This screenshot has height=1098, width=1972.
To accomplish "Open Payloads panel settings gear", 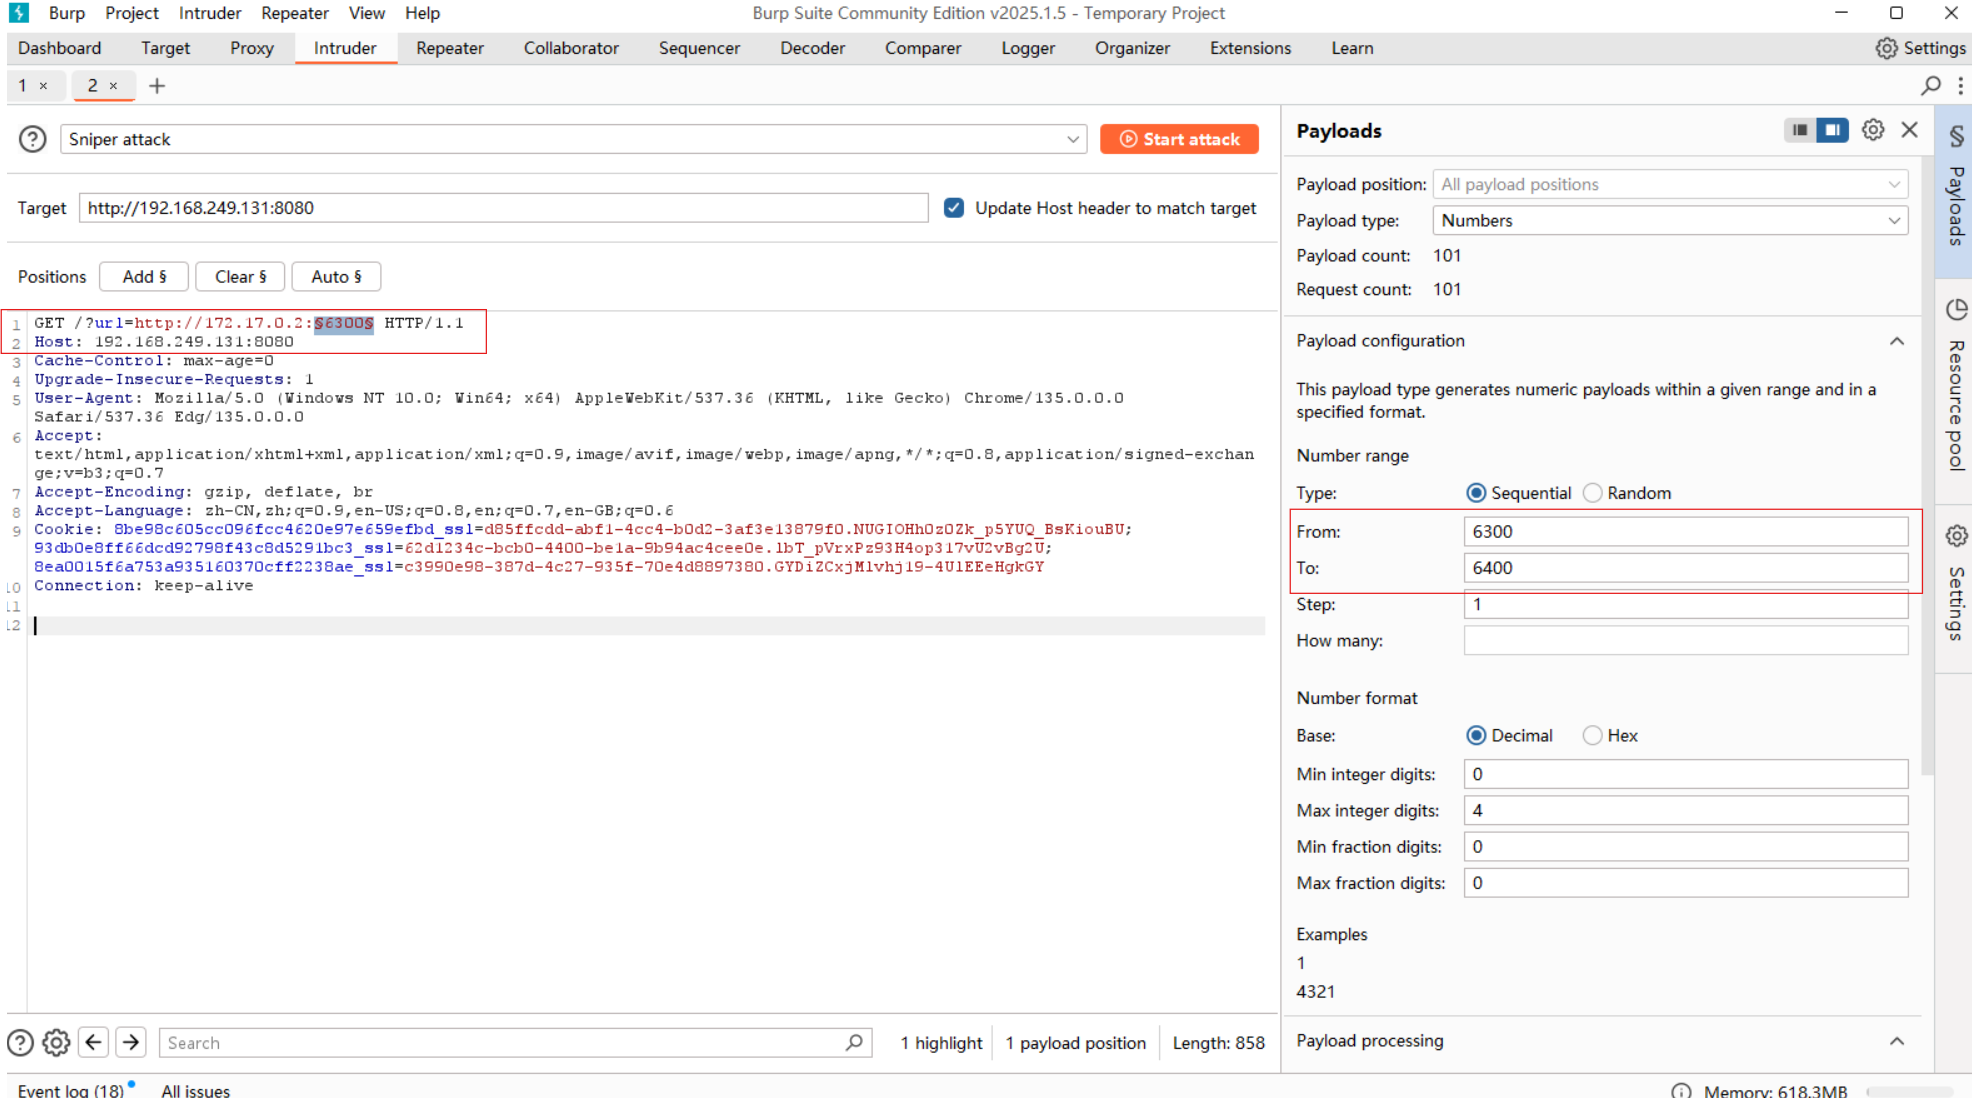I will click(1873, 130).
